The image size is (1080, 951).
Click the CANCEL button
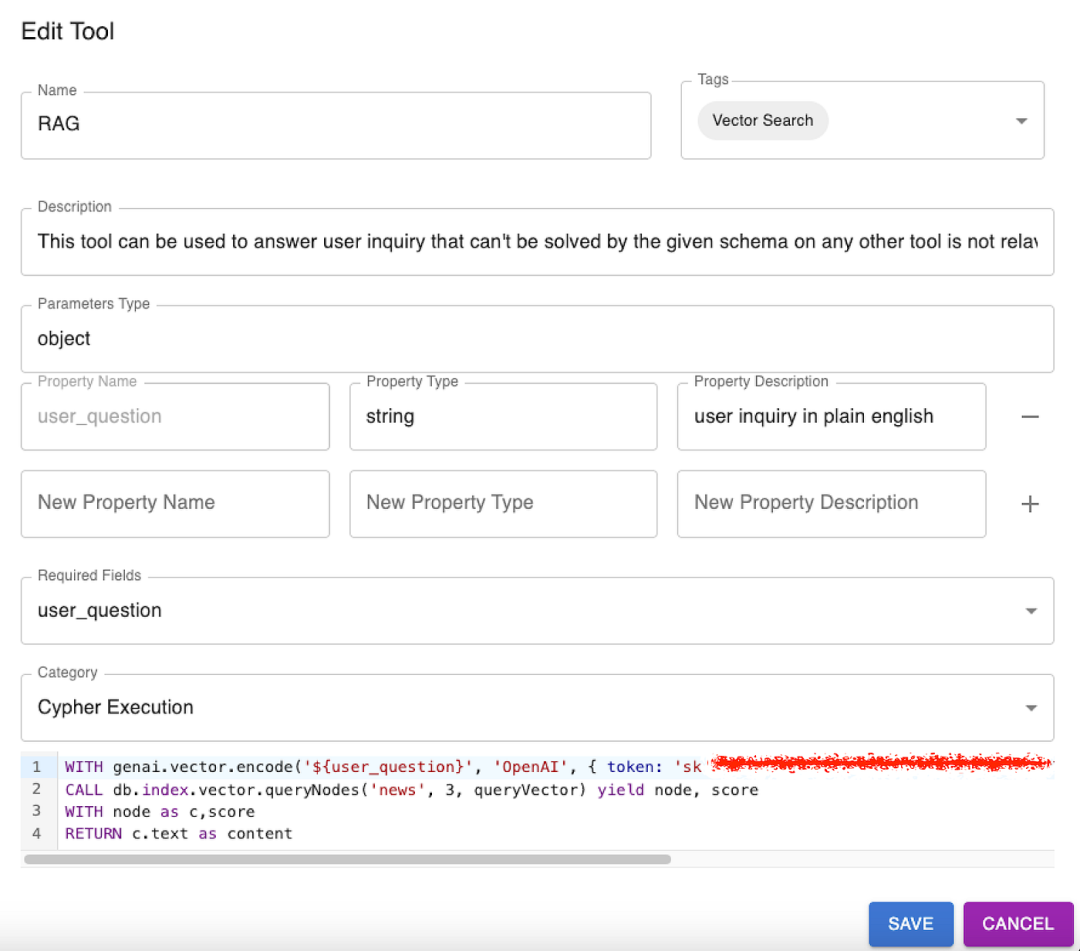[x=1018, y=923]
